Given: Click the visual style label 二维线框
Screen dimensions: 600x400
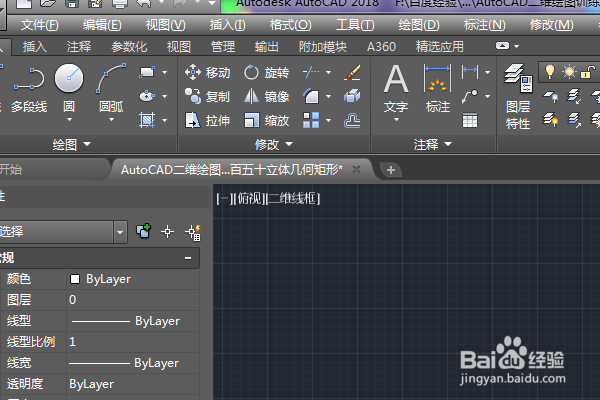Looking at the screenshot, I should click(x=291, y=198).
